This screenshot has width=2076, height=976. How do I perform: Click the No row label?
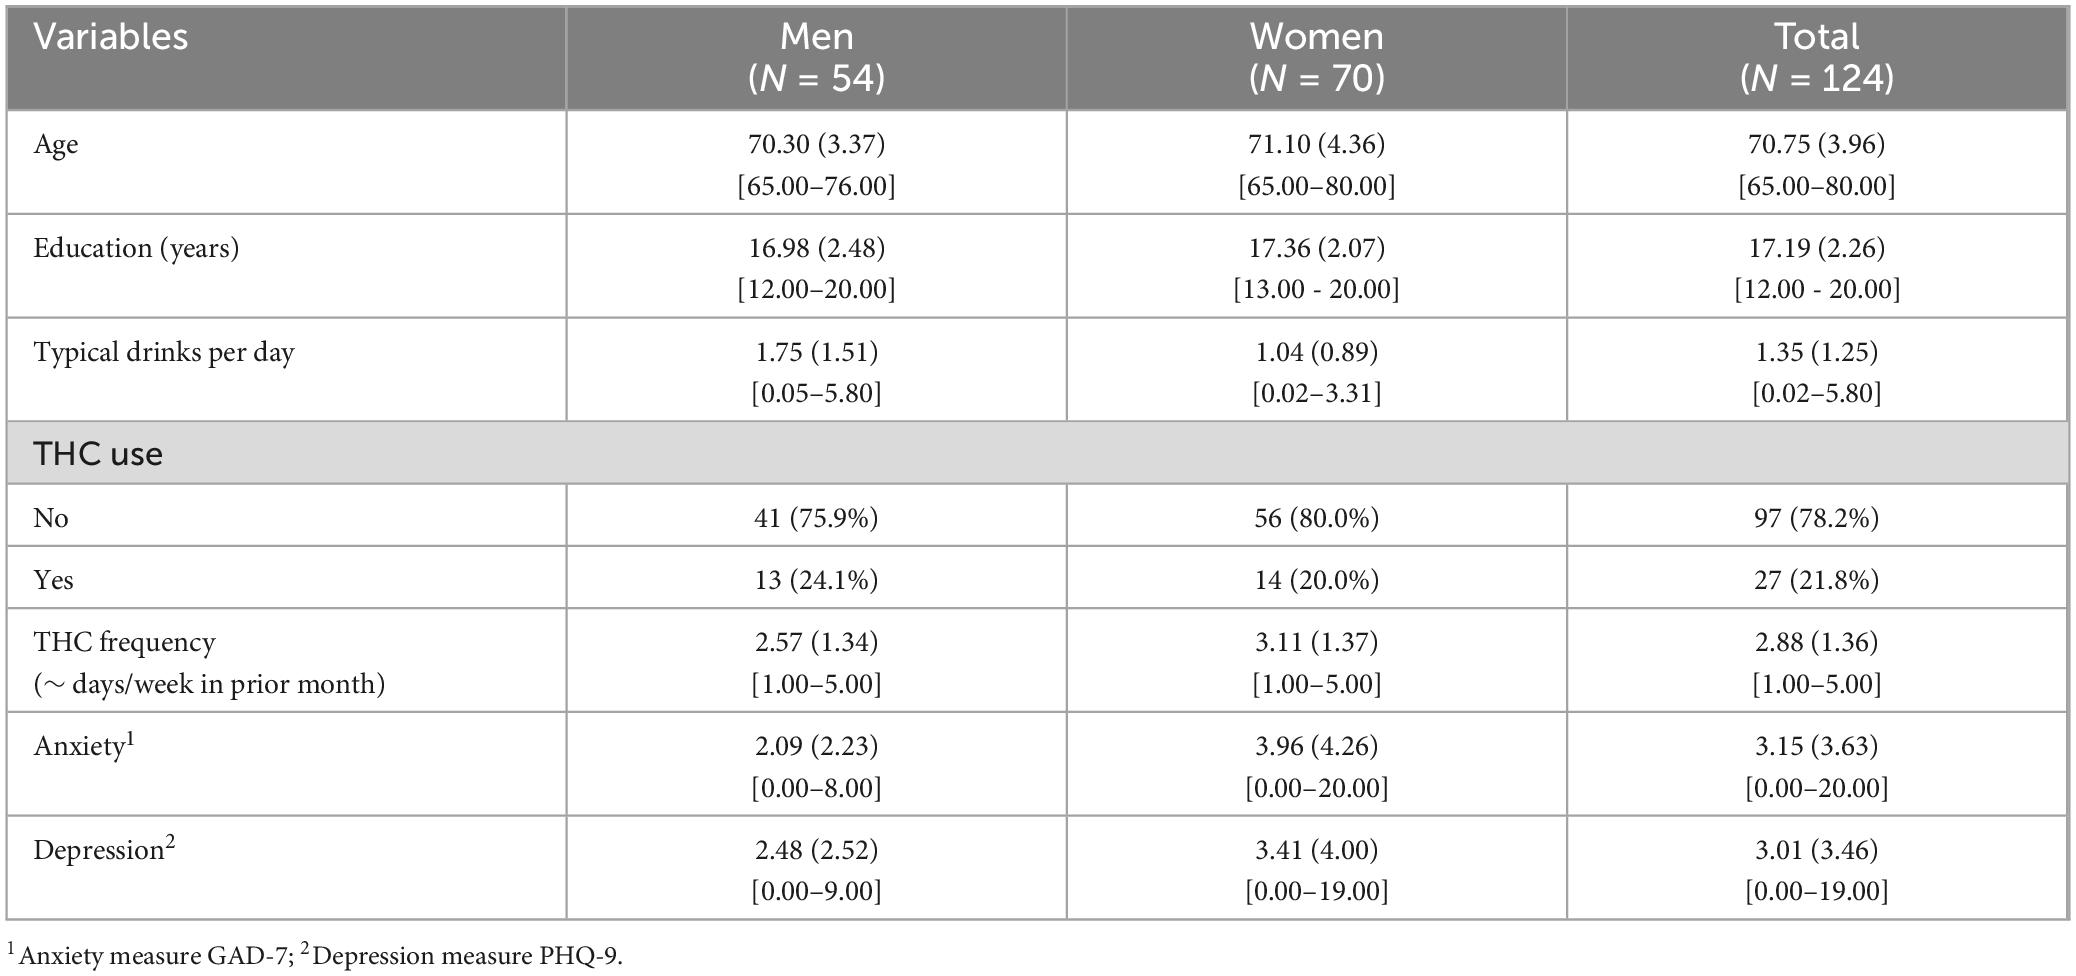51,518
